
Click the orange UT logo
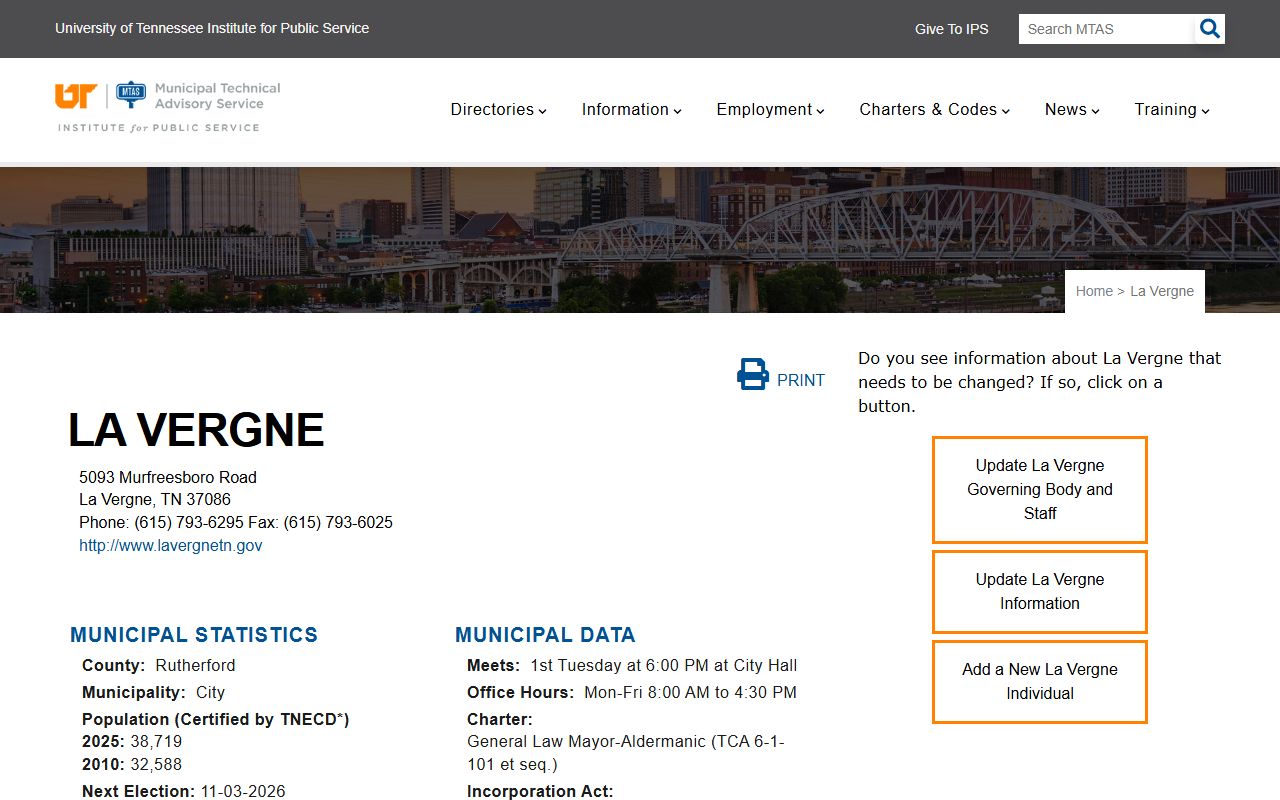(76, 96)
